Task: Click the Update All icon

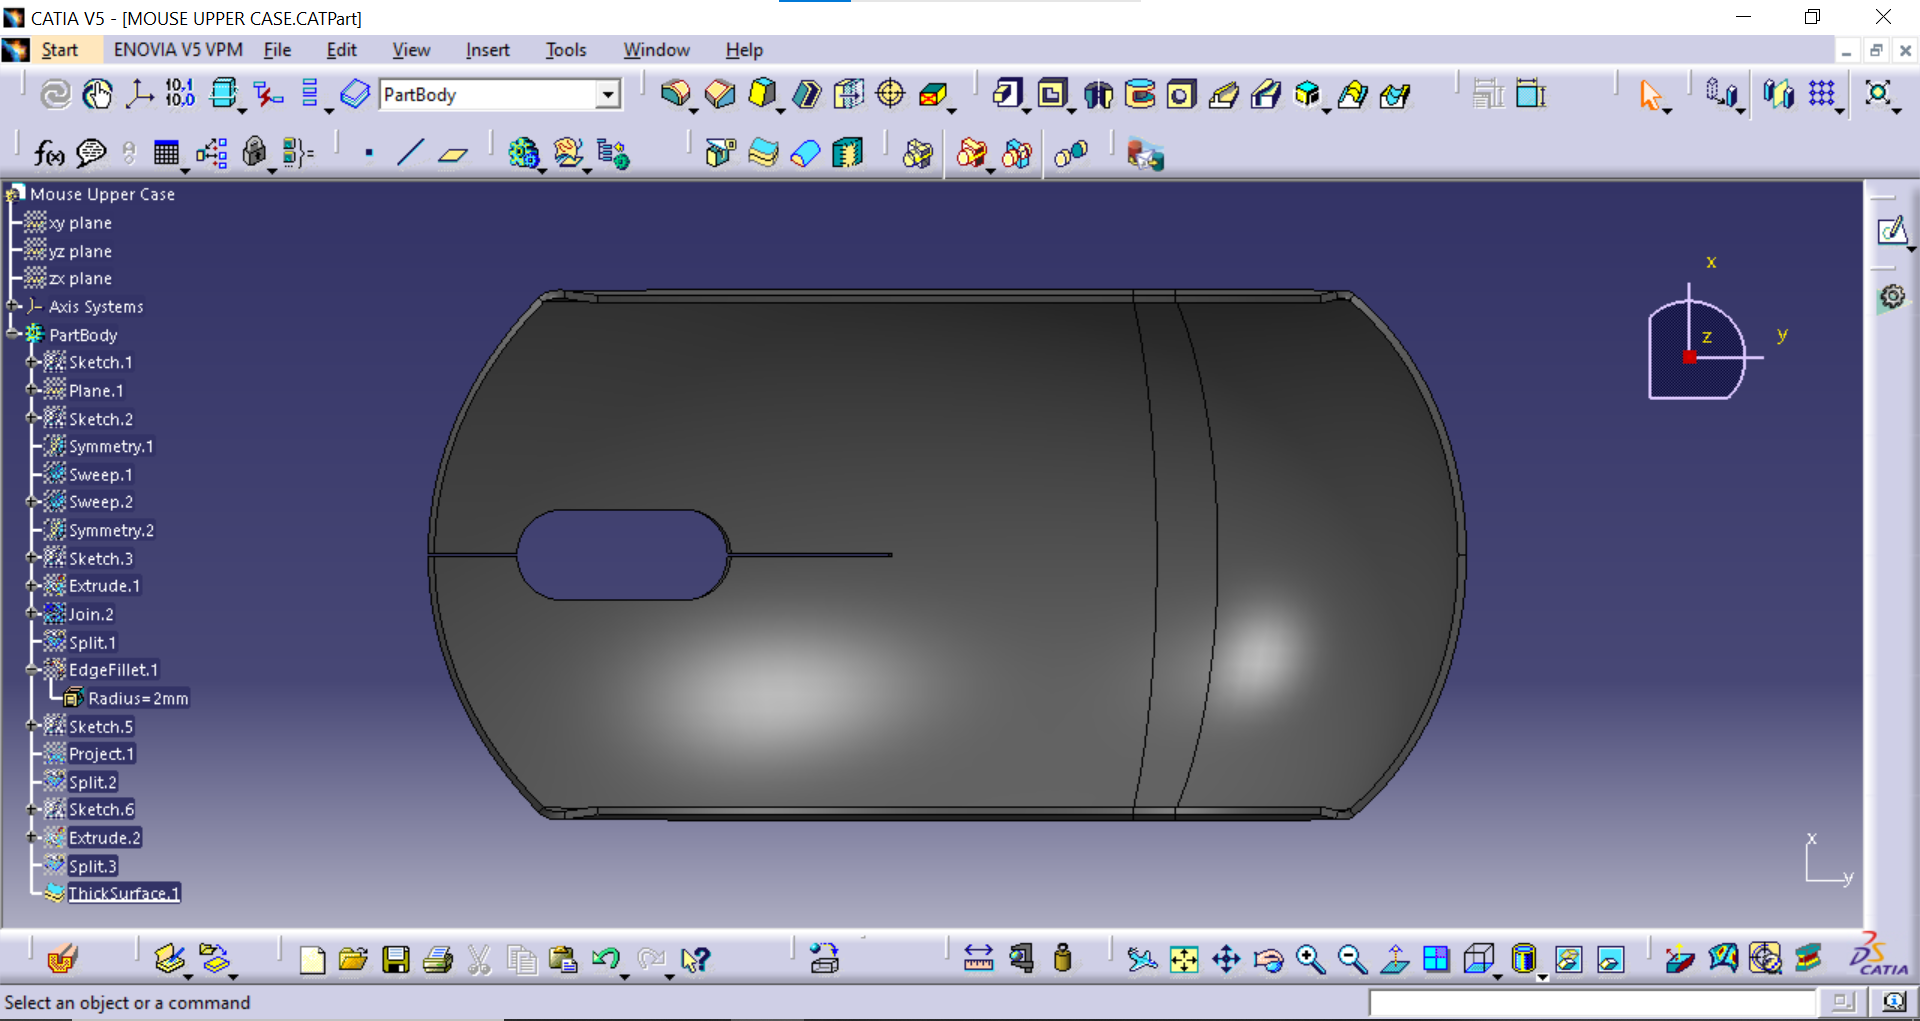Action: (x=55, y=94)
